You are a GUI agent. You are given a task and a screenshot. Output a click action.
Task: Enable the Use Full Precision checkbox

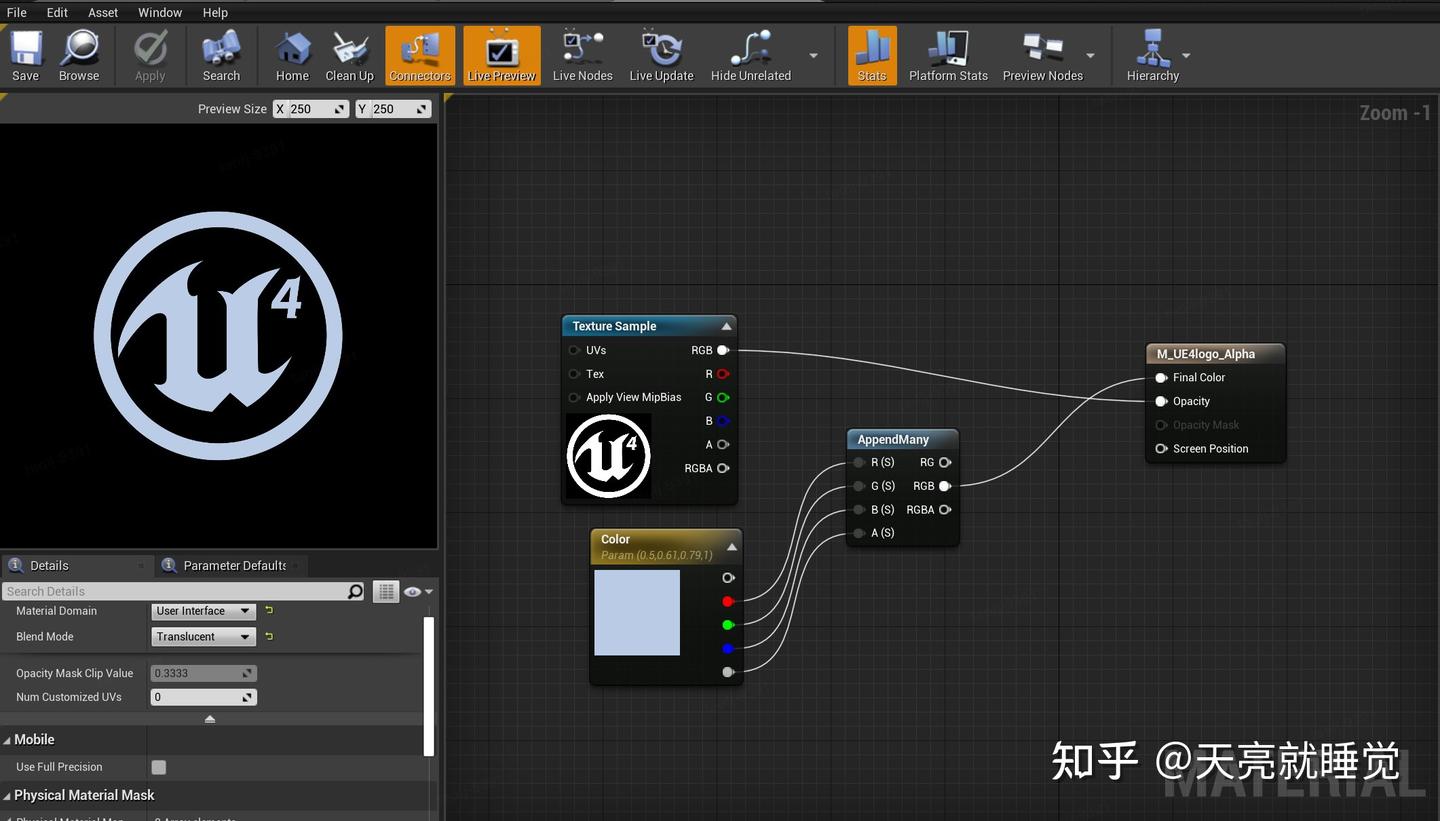[x=158, y=767]
